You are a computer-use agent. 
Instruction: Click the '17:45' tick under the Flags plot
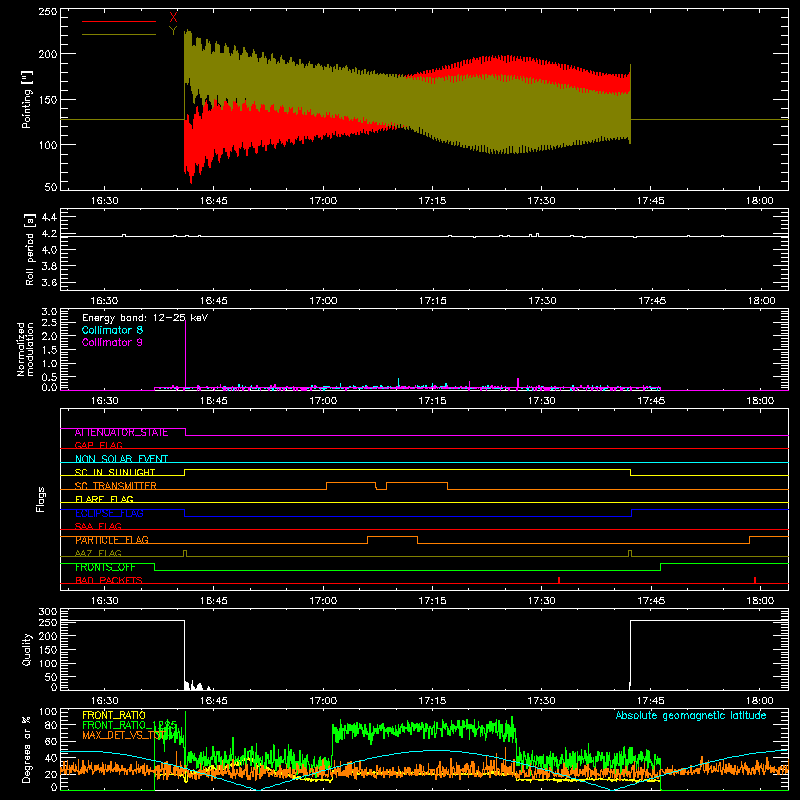click(651, 601)
